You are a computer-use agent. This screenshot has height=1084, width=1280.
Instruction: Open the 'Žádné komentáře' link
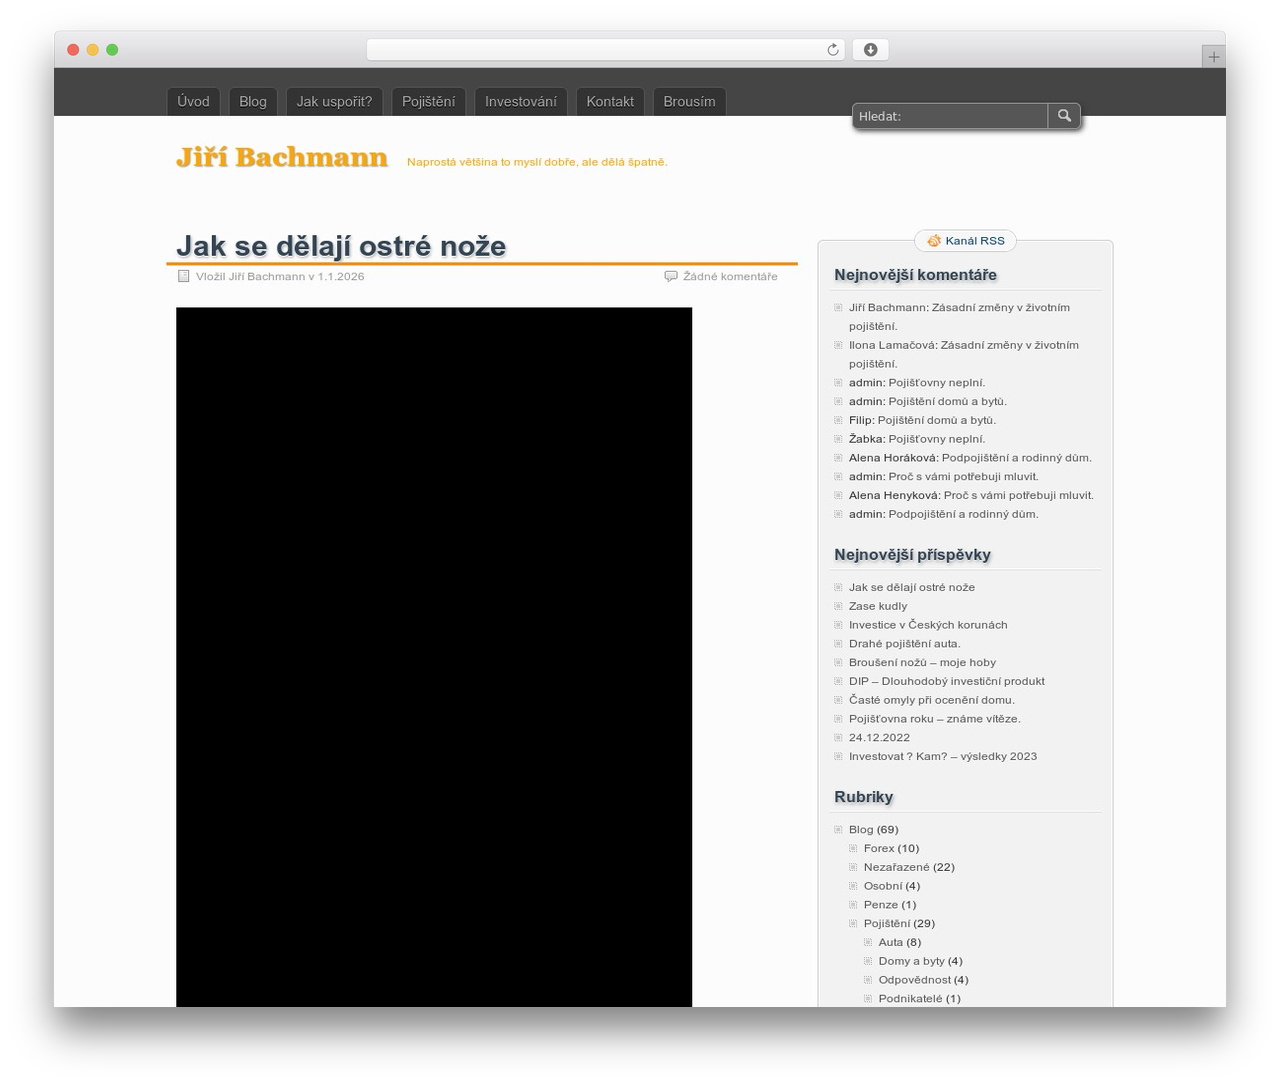pos(730,276)
